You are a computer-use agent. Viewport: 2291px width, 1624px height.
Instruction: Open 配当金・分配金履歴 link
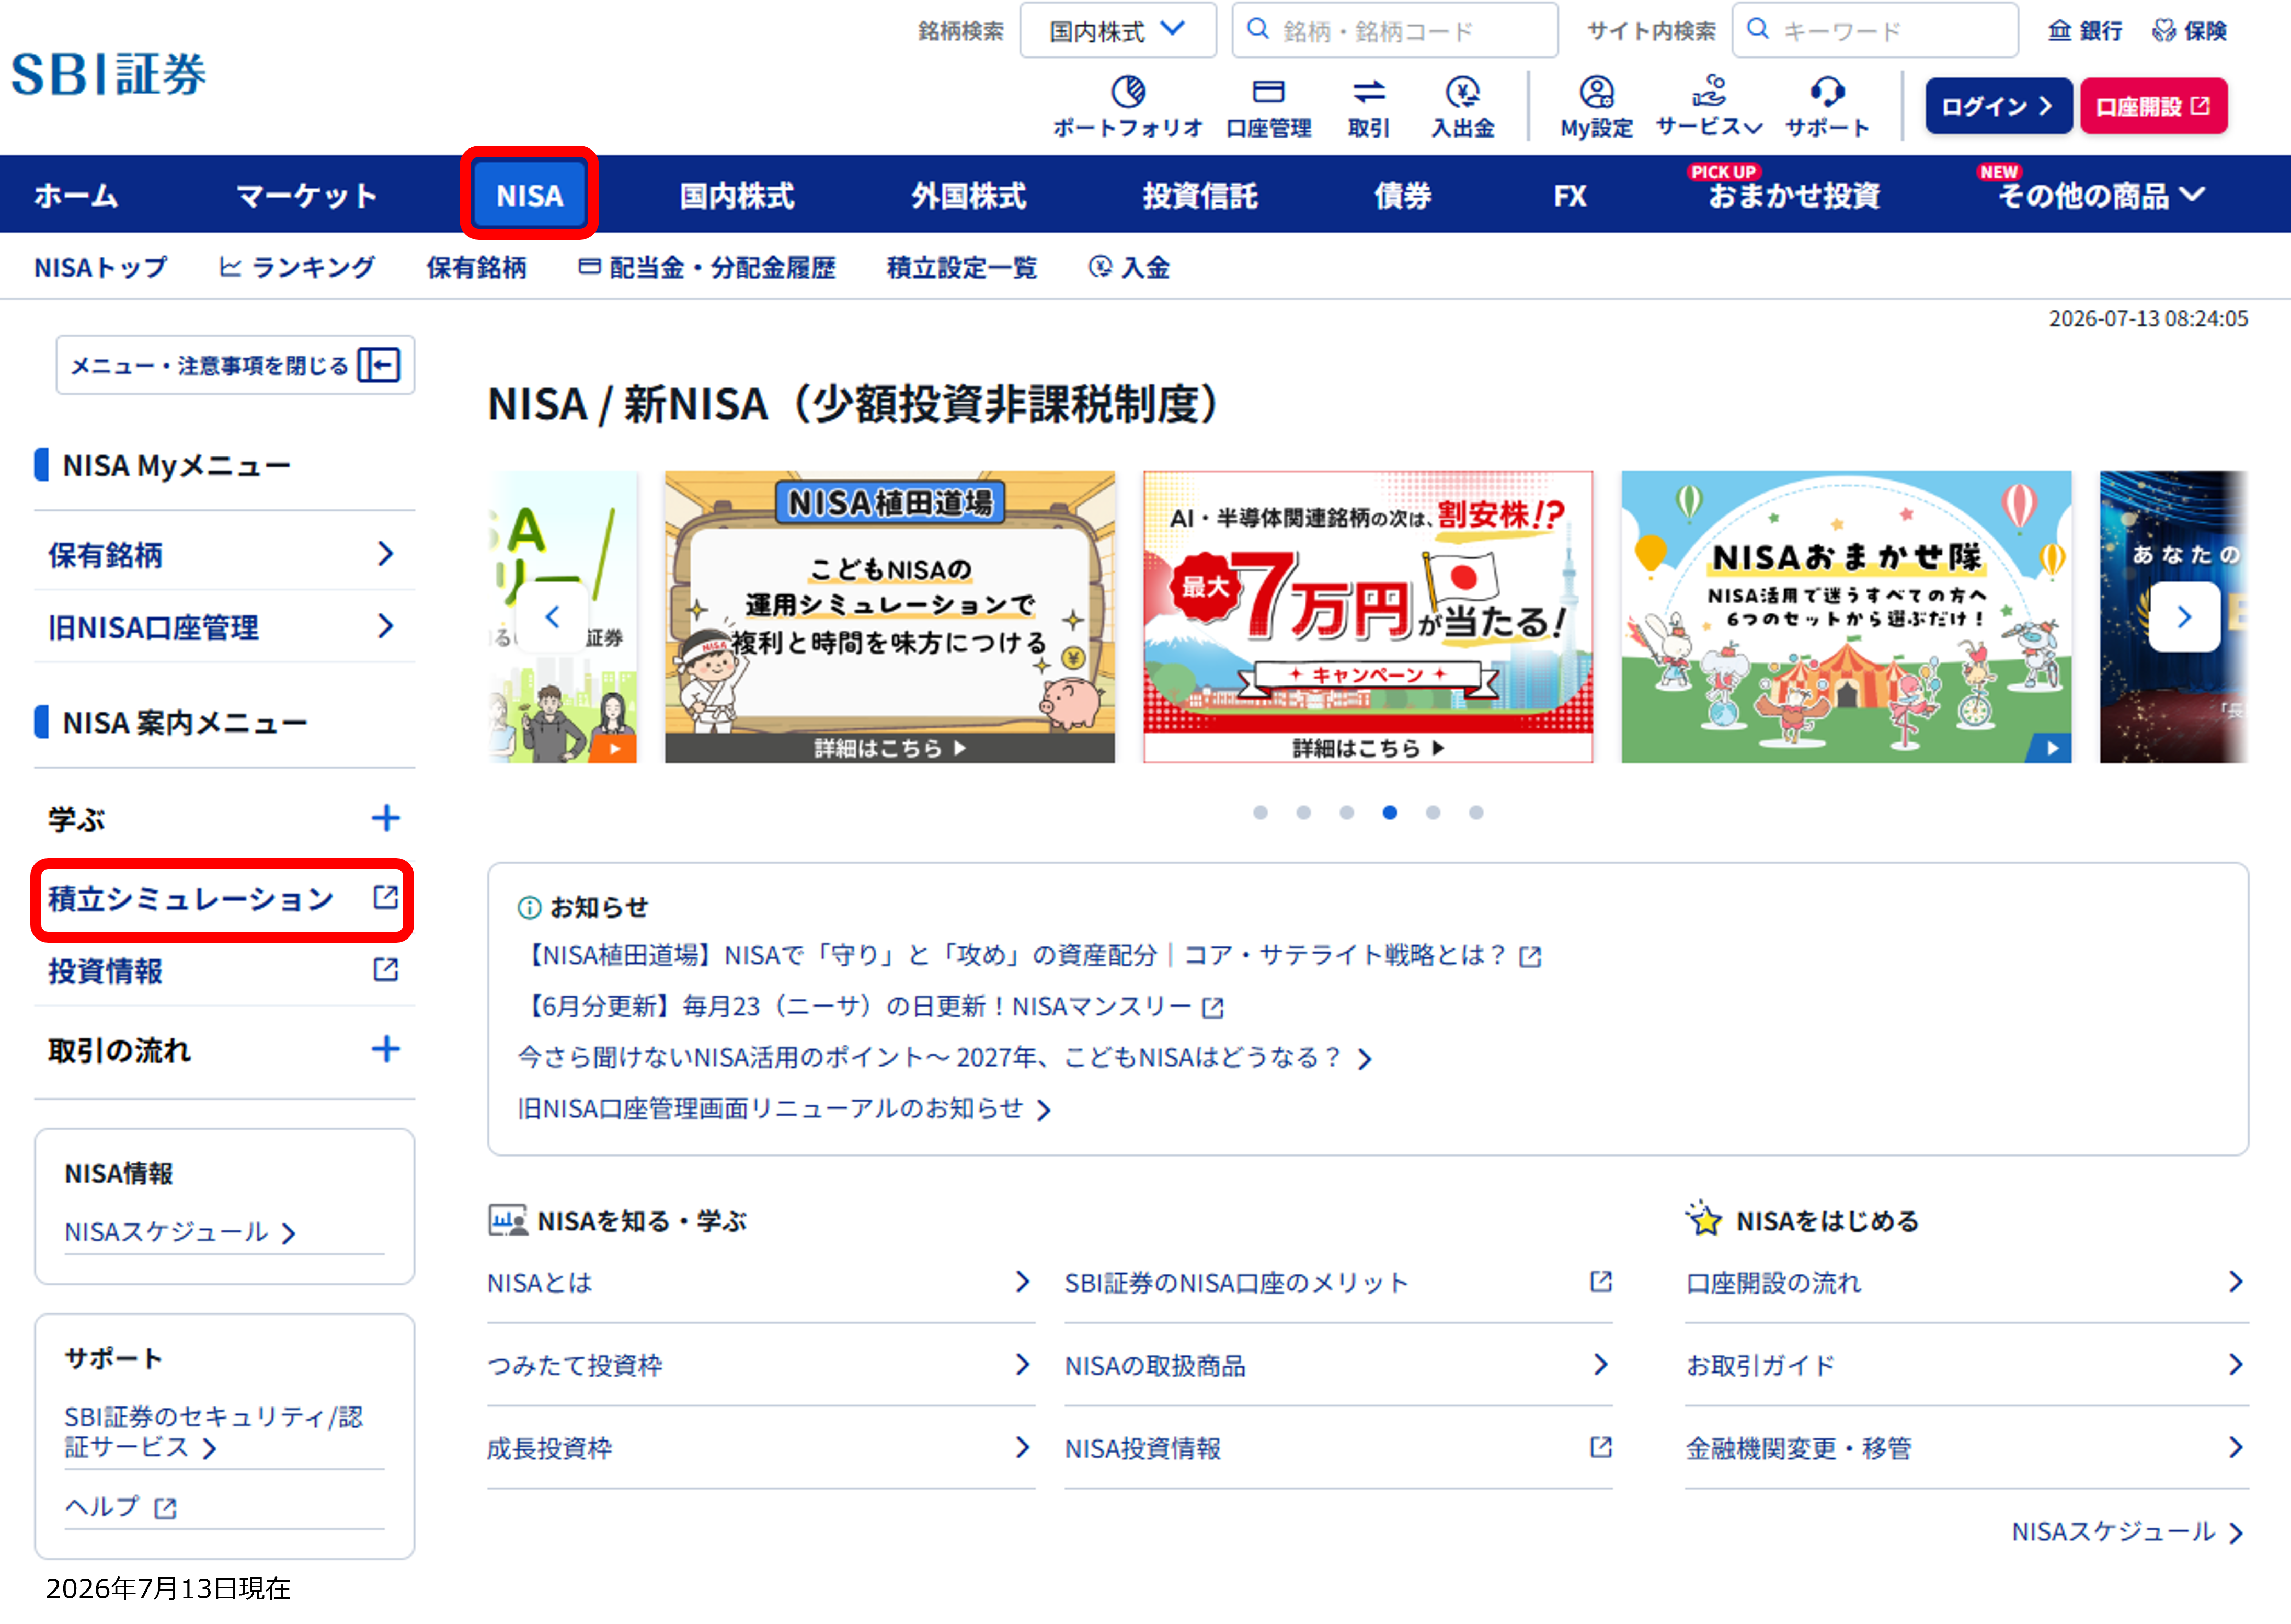pyautogui.click(x=707, y=267)
